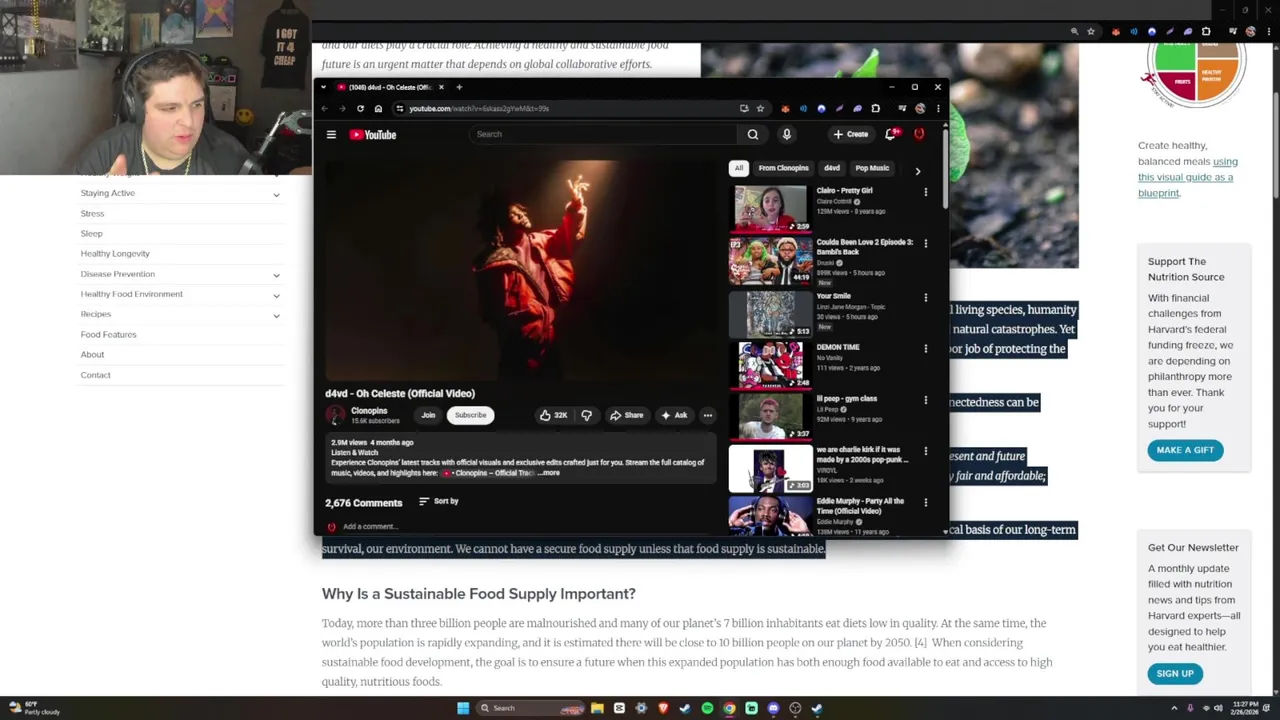
Task: Open Clonopins channel name
Action: pyautogui.click(x=369, y=411)
